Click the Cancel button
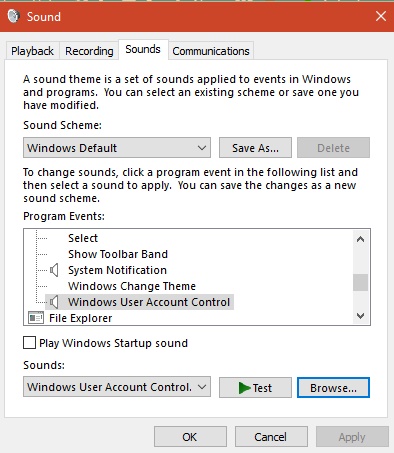 pos(271,437)
